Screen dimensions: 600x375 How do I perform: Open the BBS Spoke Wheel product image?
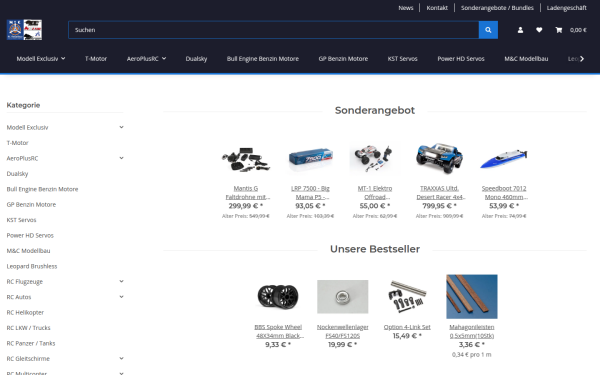point(278,297)
